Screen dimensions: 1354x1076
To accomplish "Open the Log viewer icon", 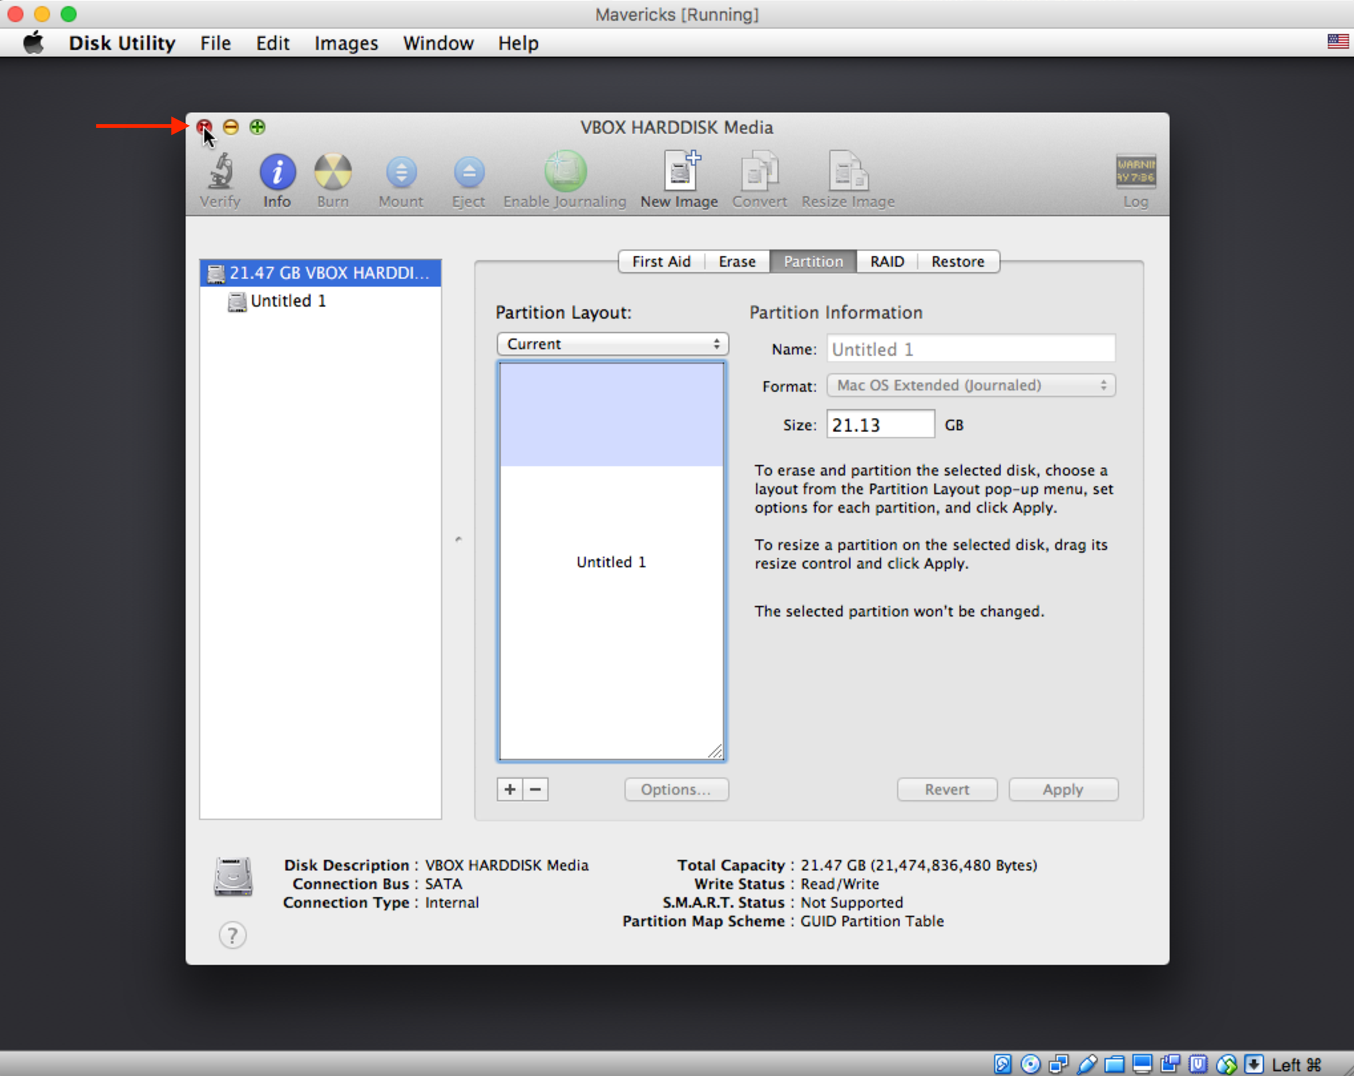I will click(x=1135, y=173).
